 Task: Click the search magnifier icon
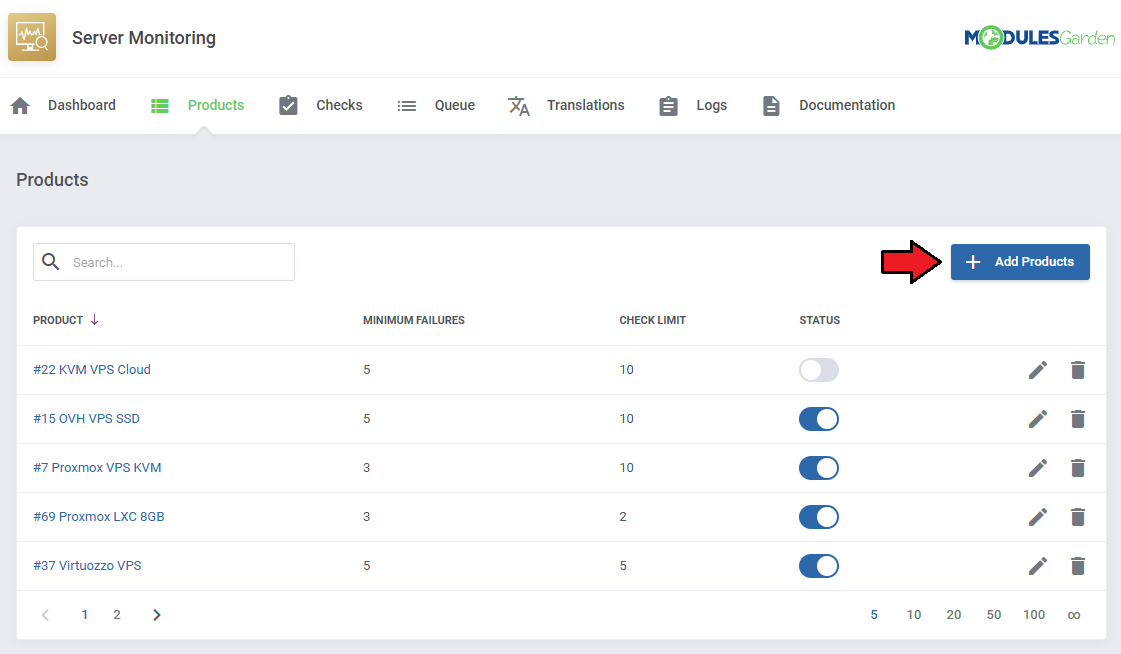coord(51,262)
